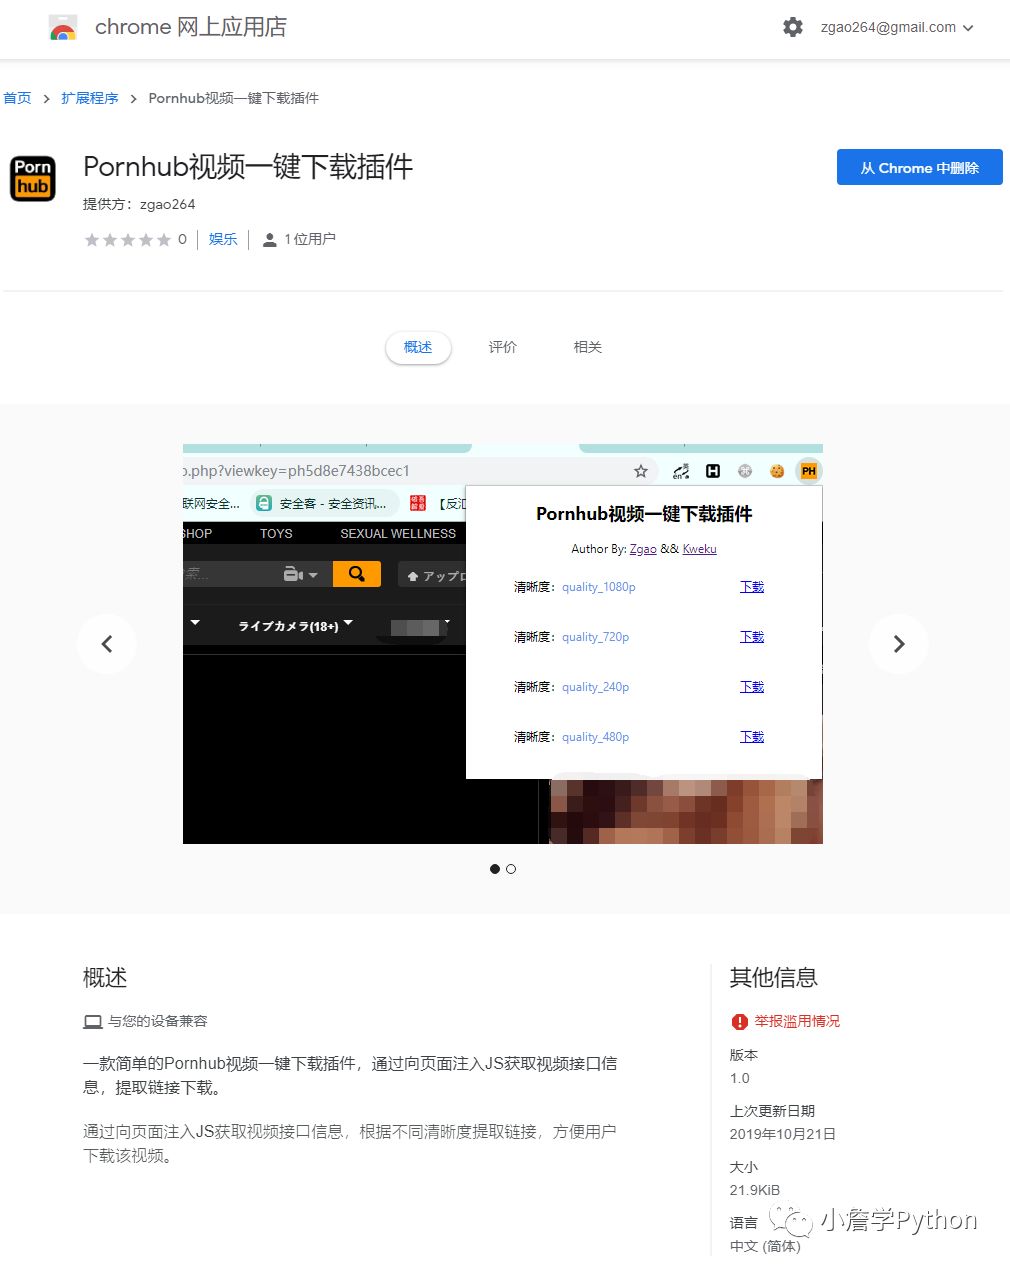The height and width of the screenshot is (1267, 1010).
Task: Click the 2019年10月21日 update date text
Action: pos(783,1134)
